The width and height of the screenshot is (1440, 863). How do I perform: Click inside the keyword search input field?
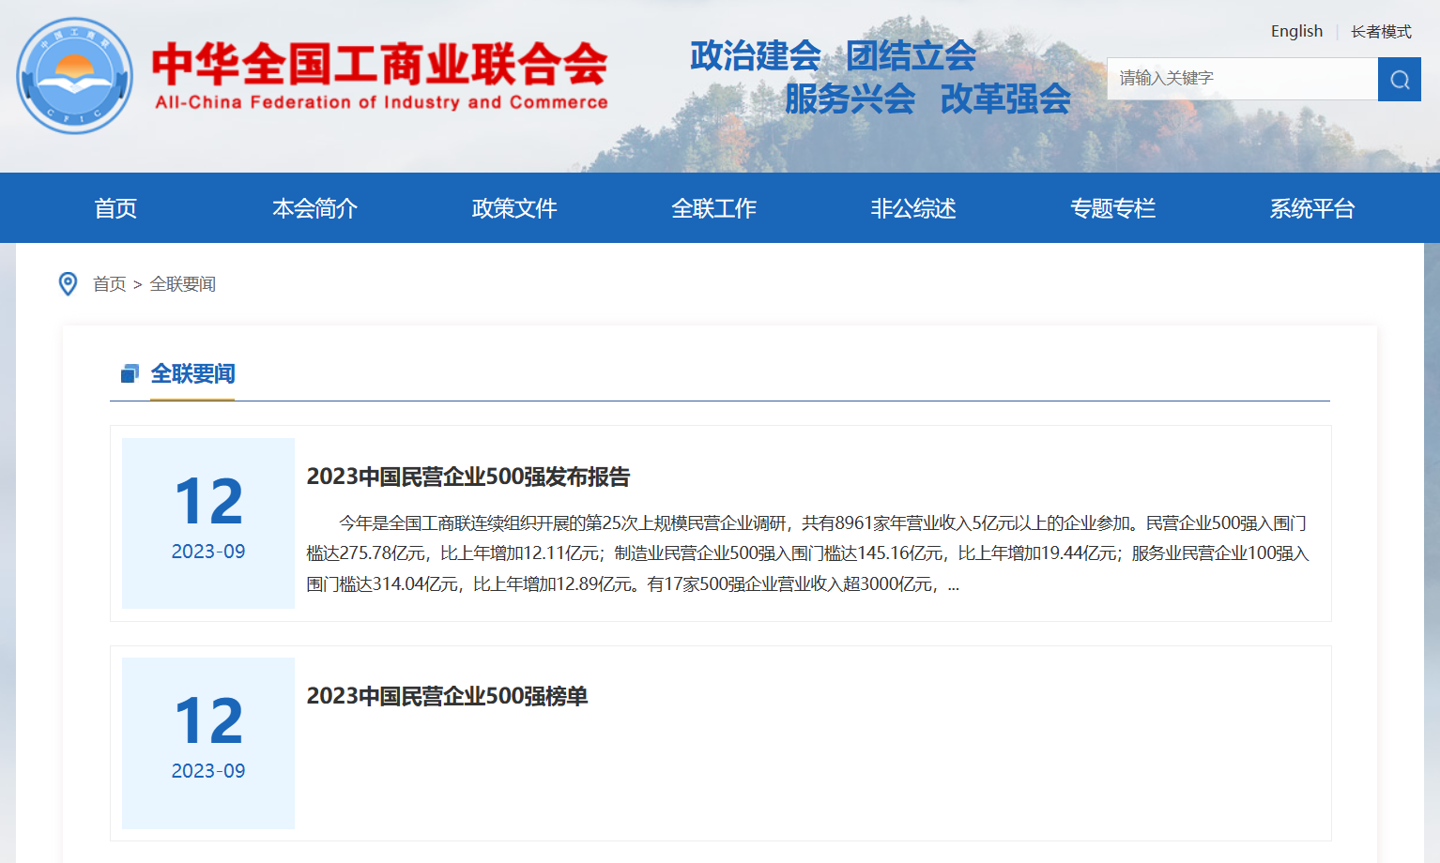click(x=1240, y=79)
